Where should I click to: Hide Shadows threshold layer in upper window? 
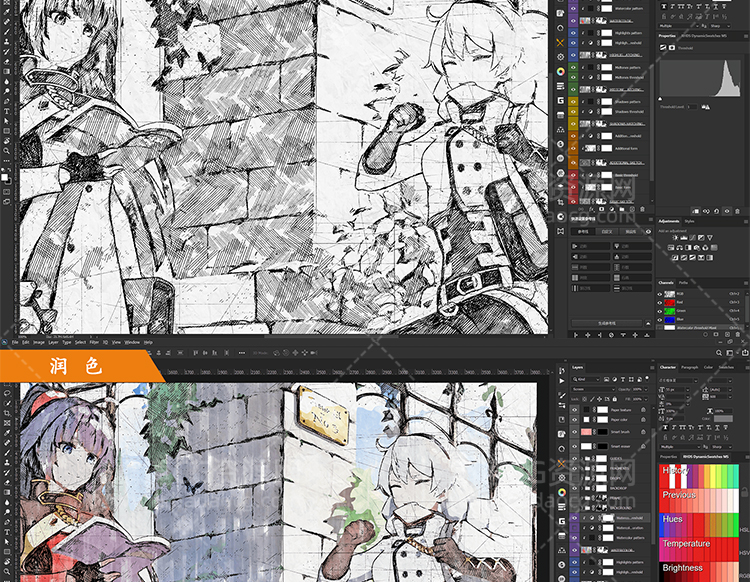pyautogui.click(x=574, y=111)
